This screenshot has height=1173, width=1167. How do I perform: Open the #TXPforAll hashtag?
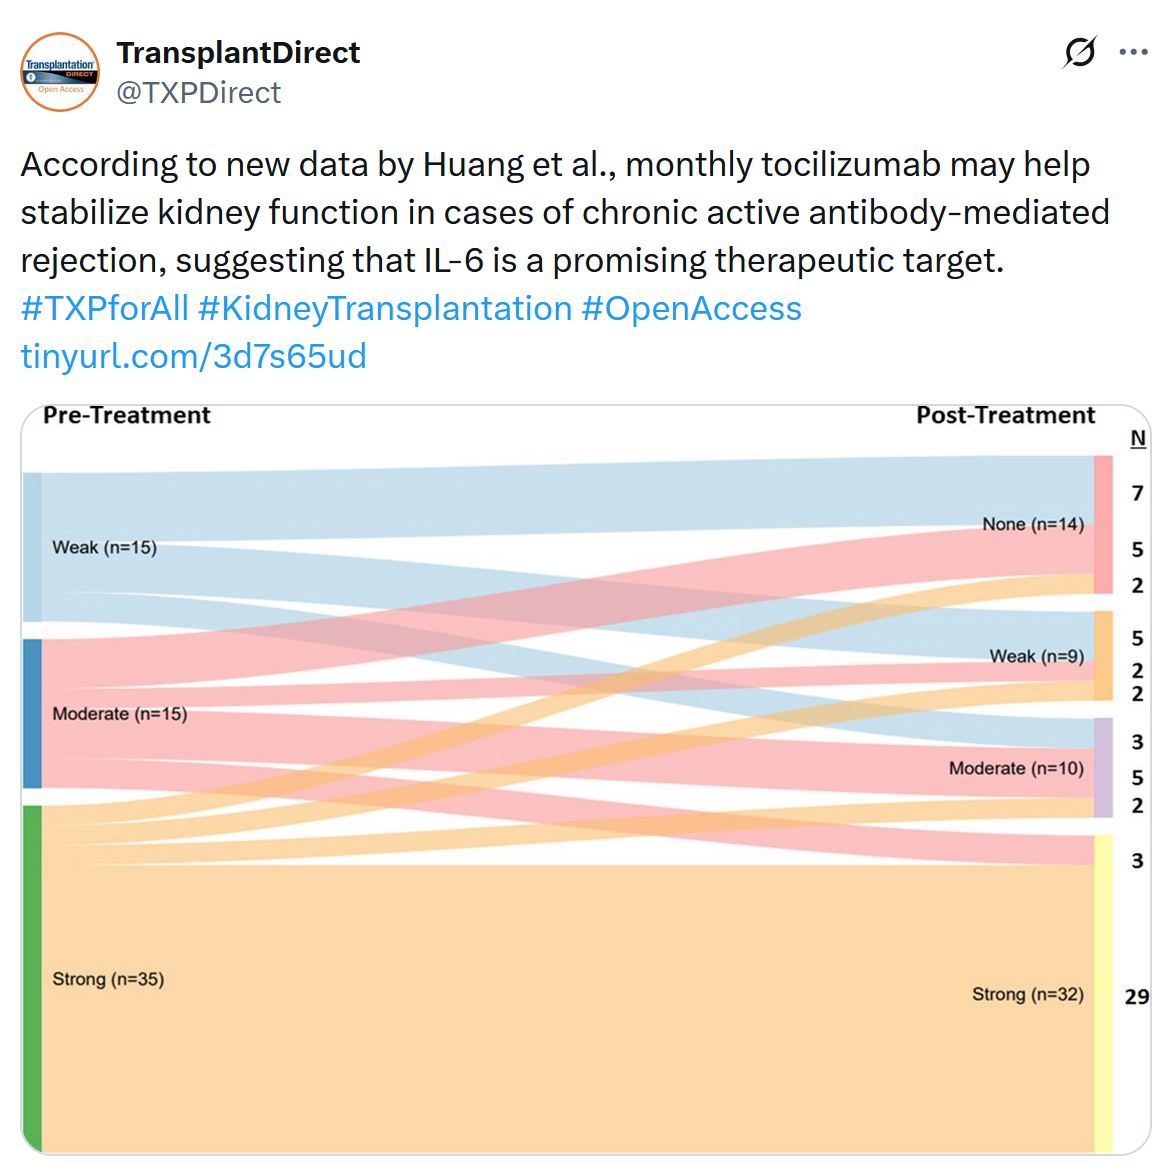[x=105, y=309]
